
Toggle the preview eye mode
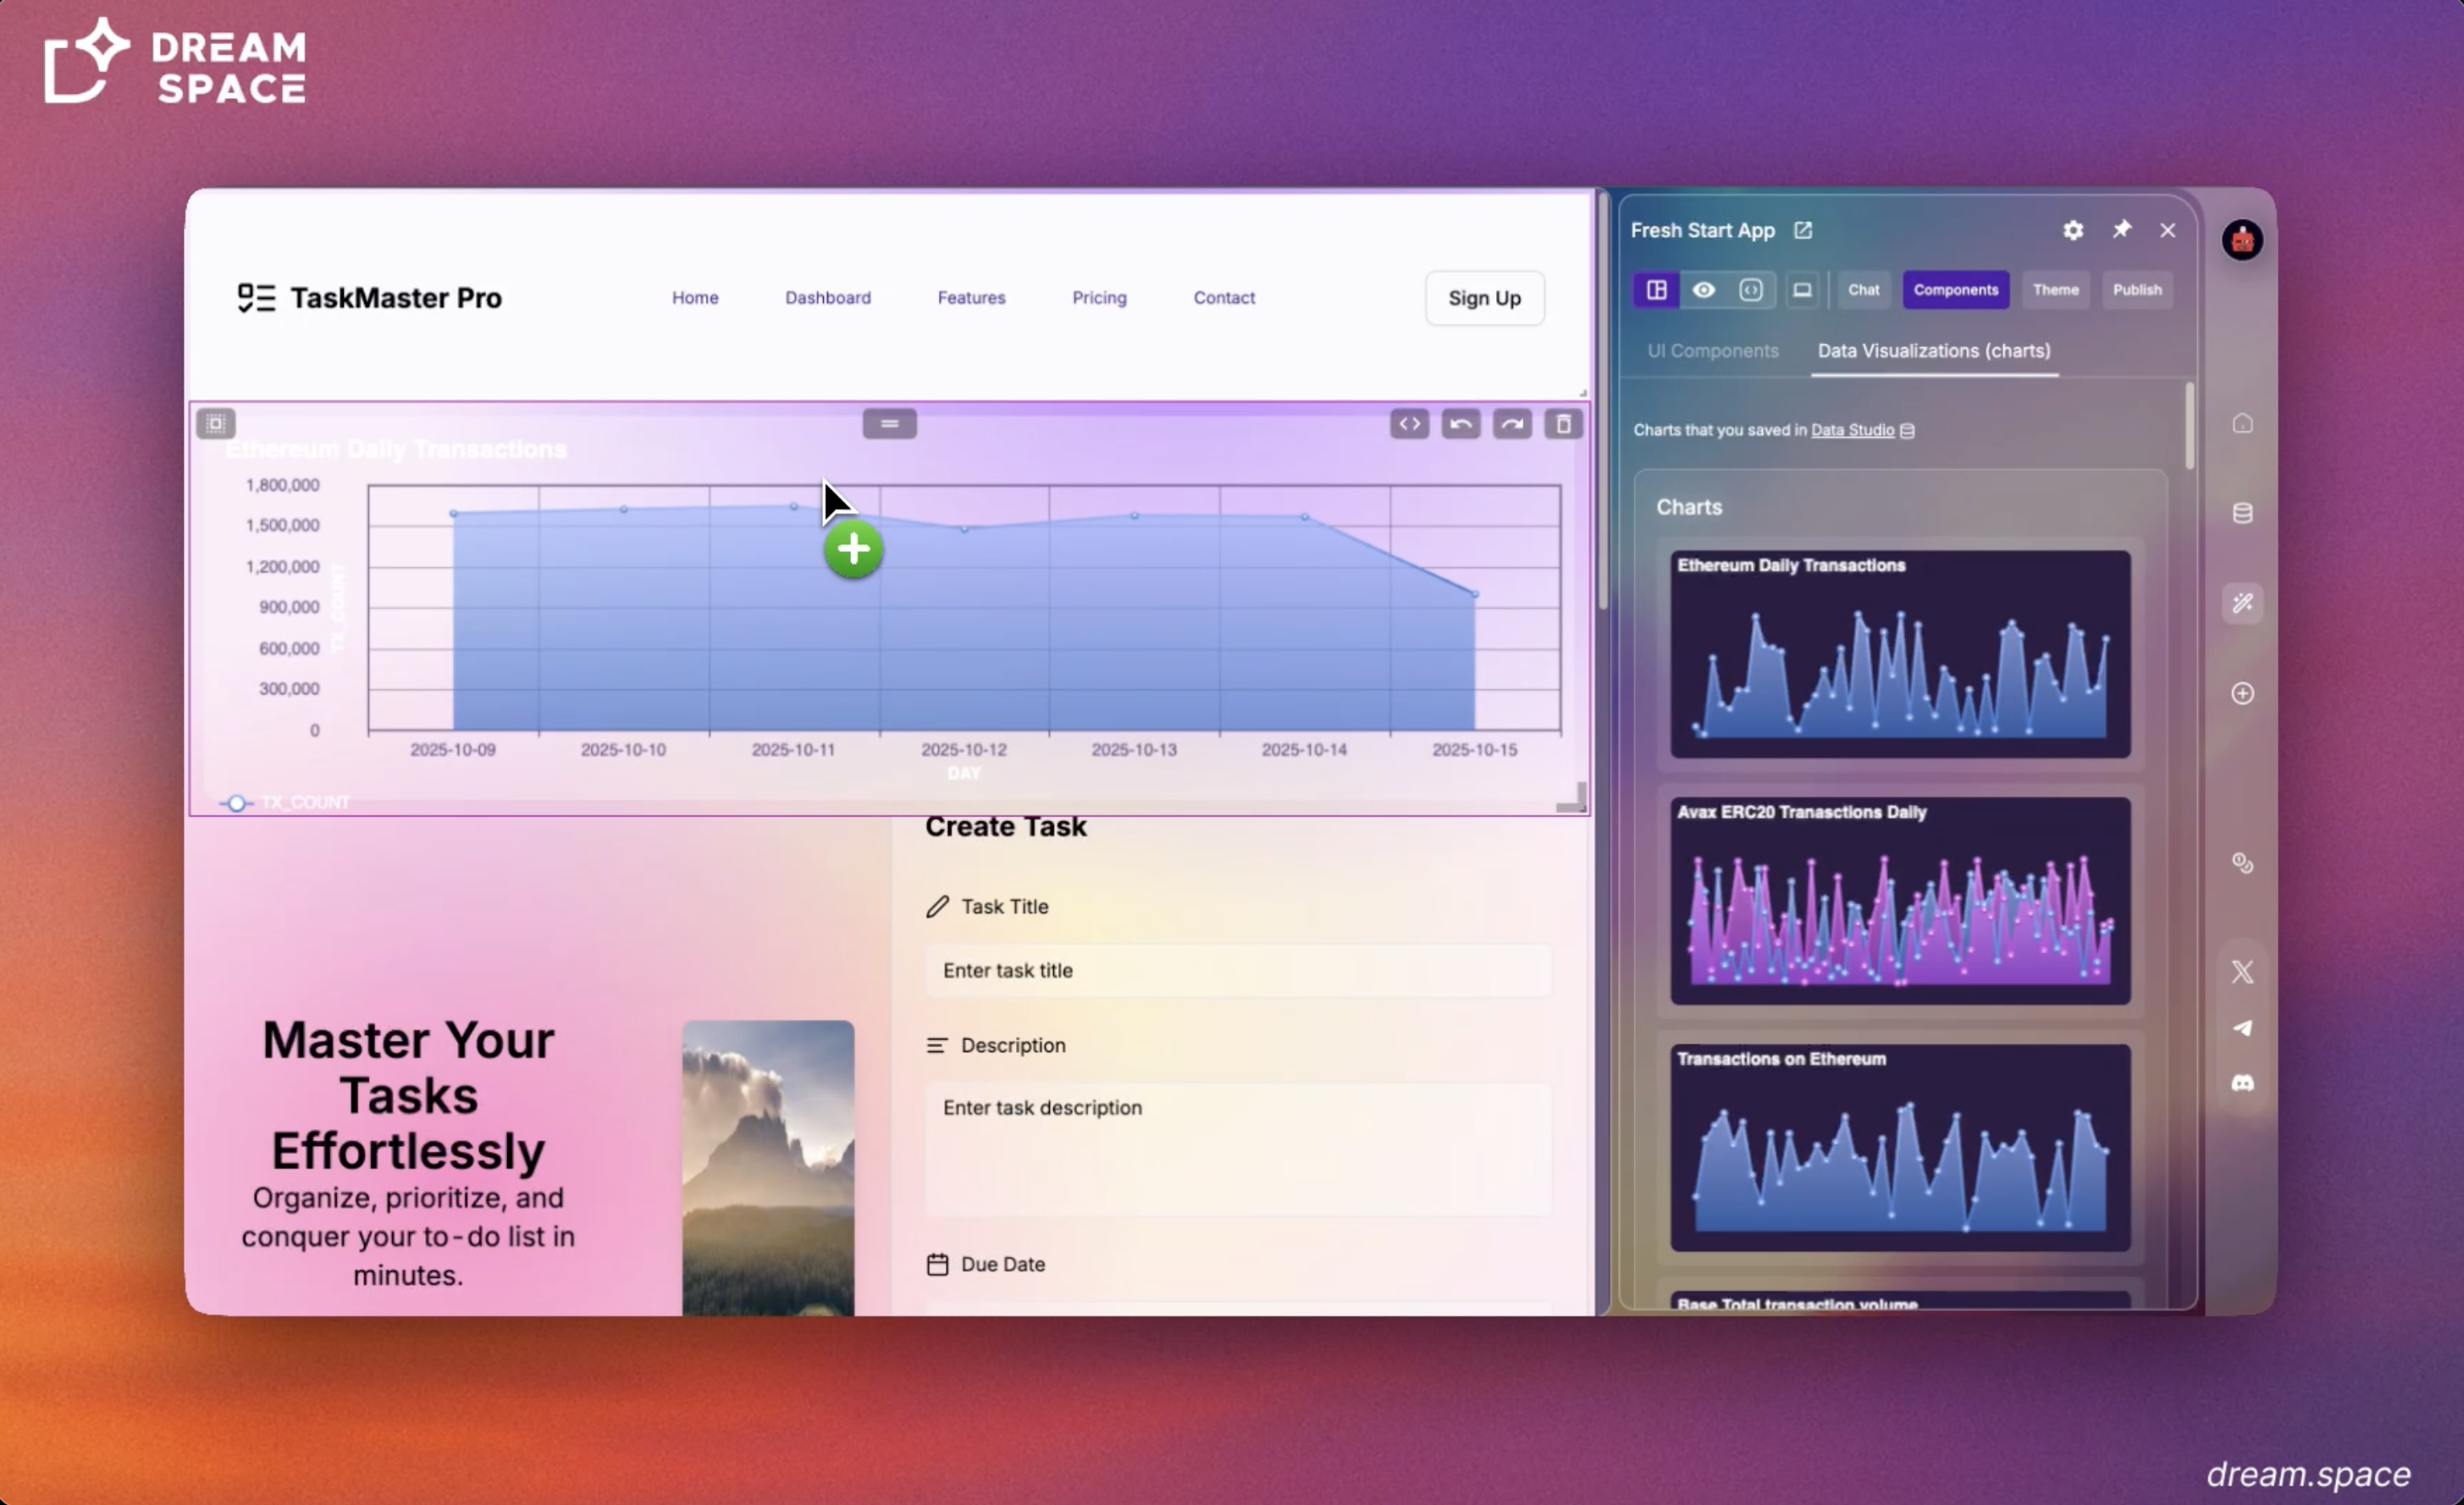tap(1703, 290)
